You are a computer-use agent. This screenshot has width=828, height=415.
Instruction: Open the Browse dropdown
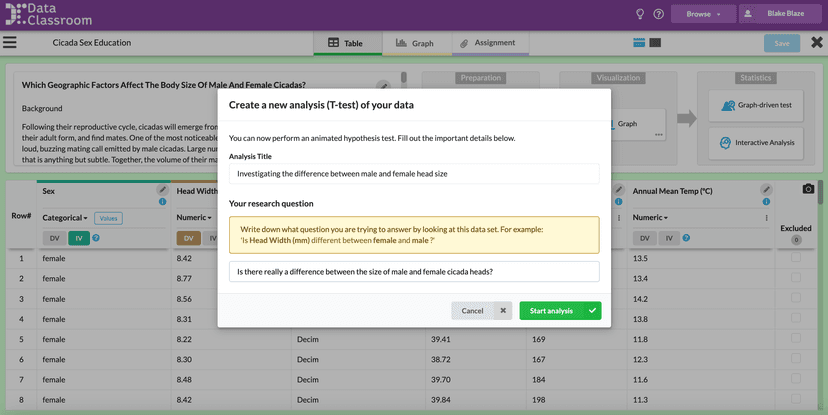coord(703,14)
